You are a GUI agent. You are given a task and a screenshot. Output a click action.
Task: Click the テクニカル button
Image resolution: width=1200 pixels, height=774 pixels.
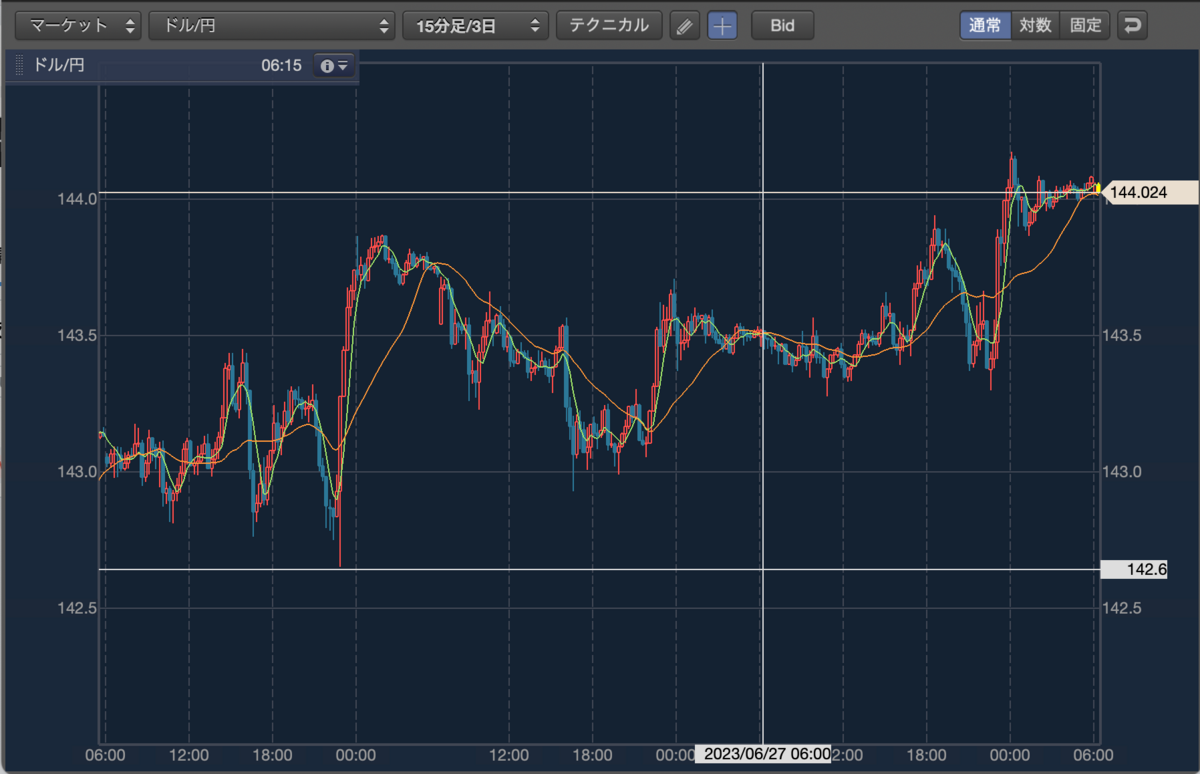point(609,26)
